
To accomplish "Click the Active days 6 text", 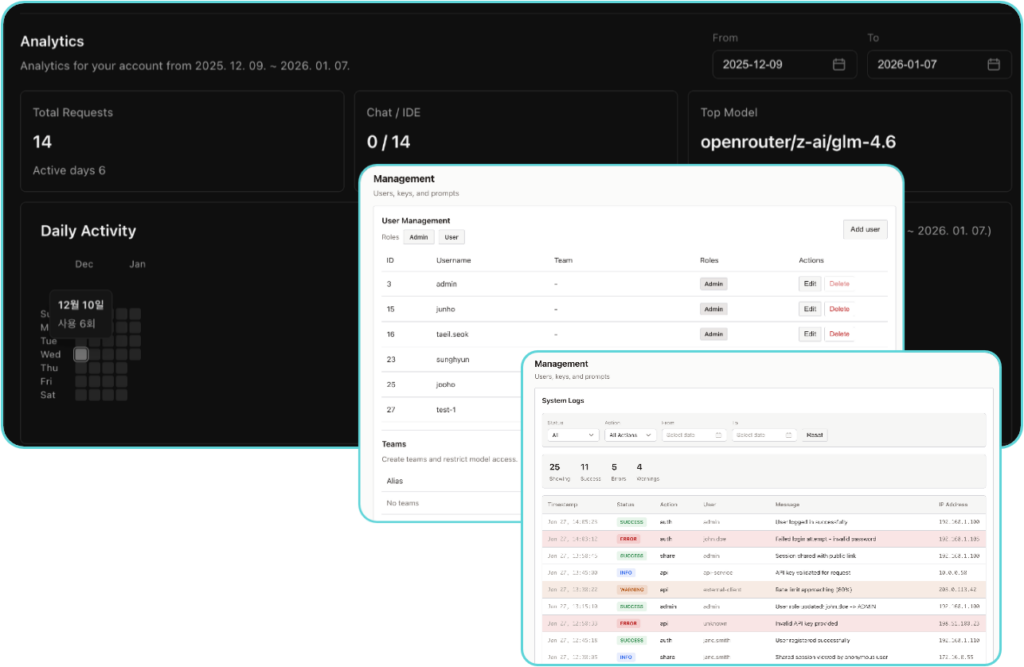I will [x=69, y=171].
